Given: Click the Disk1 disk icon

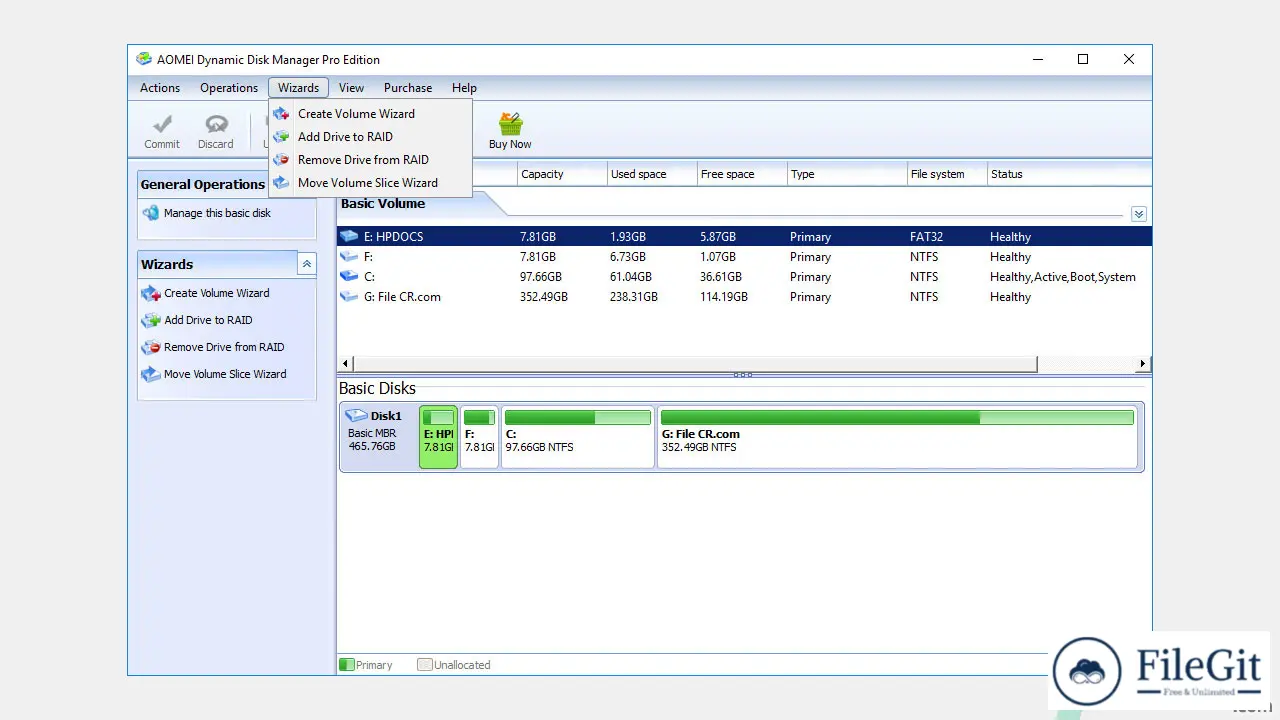Looking at the screenshot, I should [356, 415].
